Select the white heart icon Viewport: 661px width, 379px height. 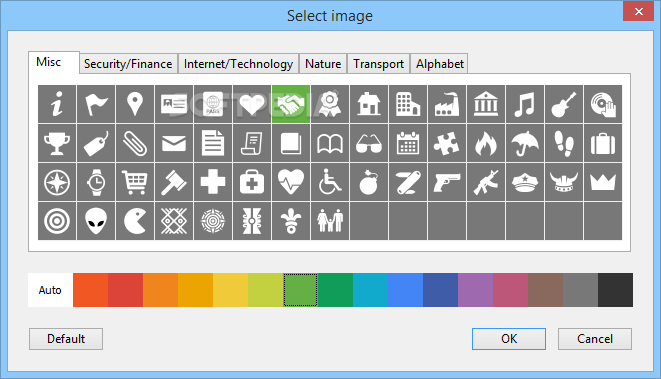pos(252,104)
